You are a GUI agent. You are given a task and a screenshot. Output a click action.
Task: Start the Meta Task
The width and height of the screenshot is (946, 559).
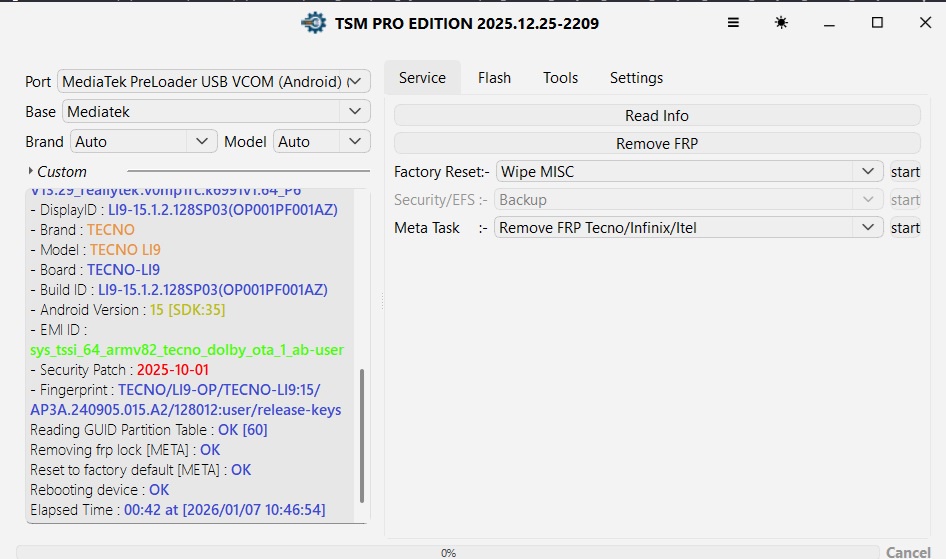pos(905,228)
